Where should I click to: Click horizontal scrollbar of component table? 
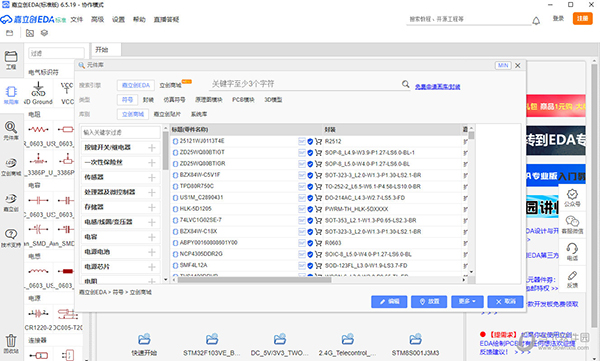(x=254, y=280)
